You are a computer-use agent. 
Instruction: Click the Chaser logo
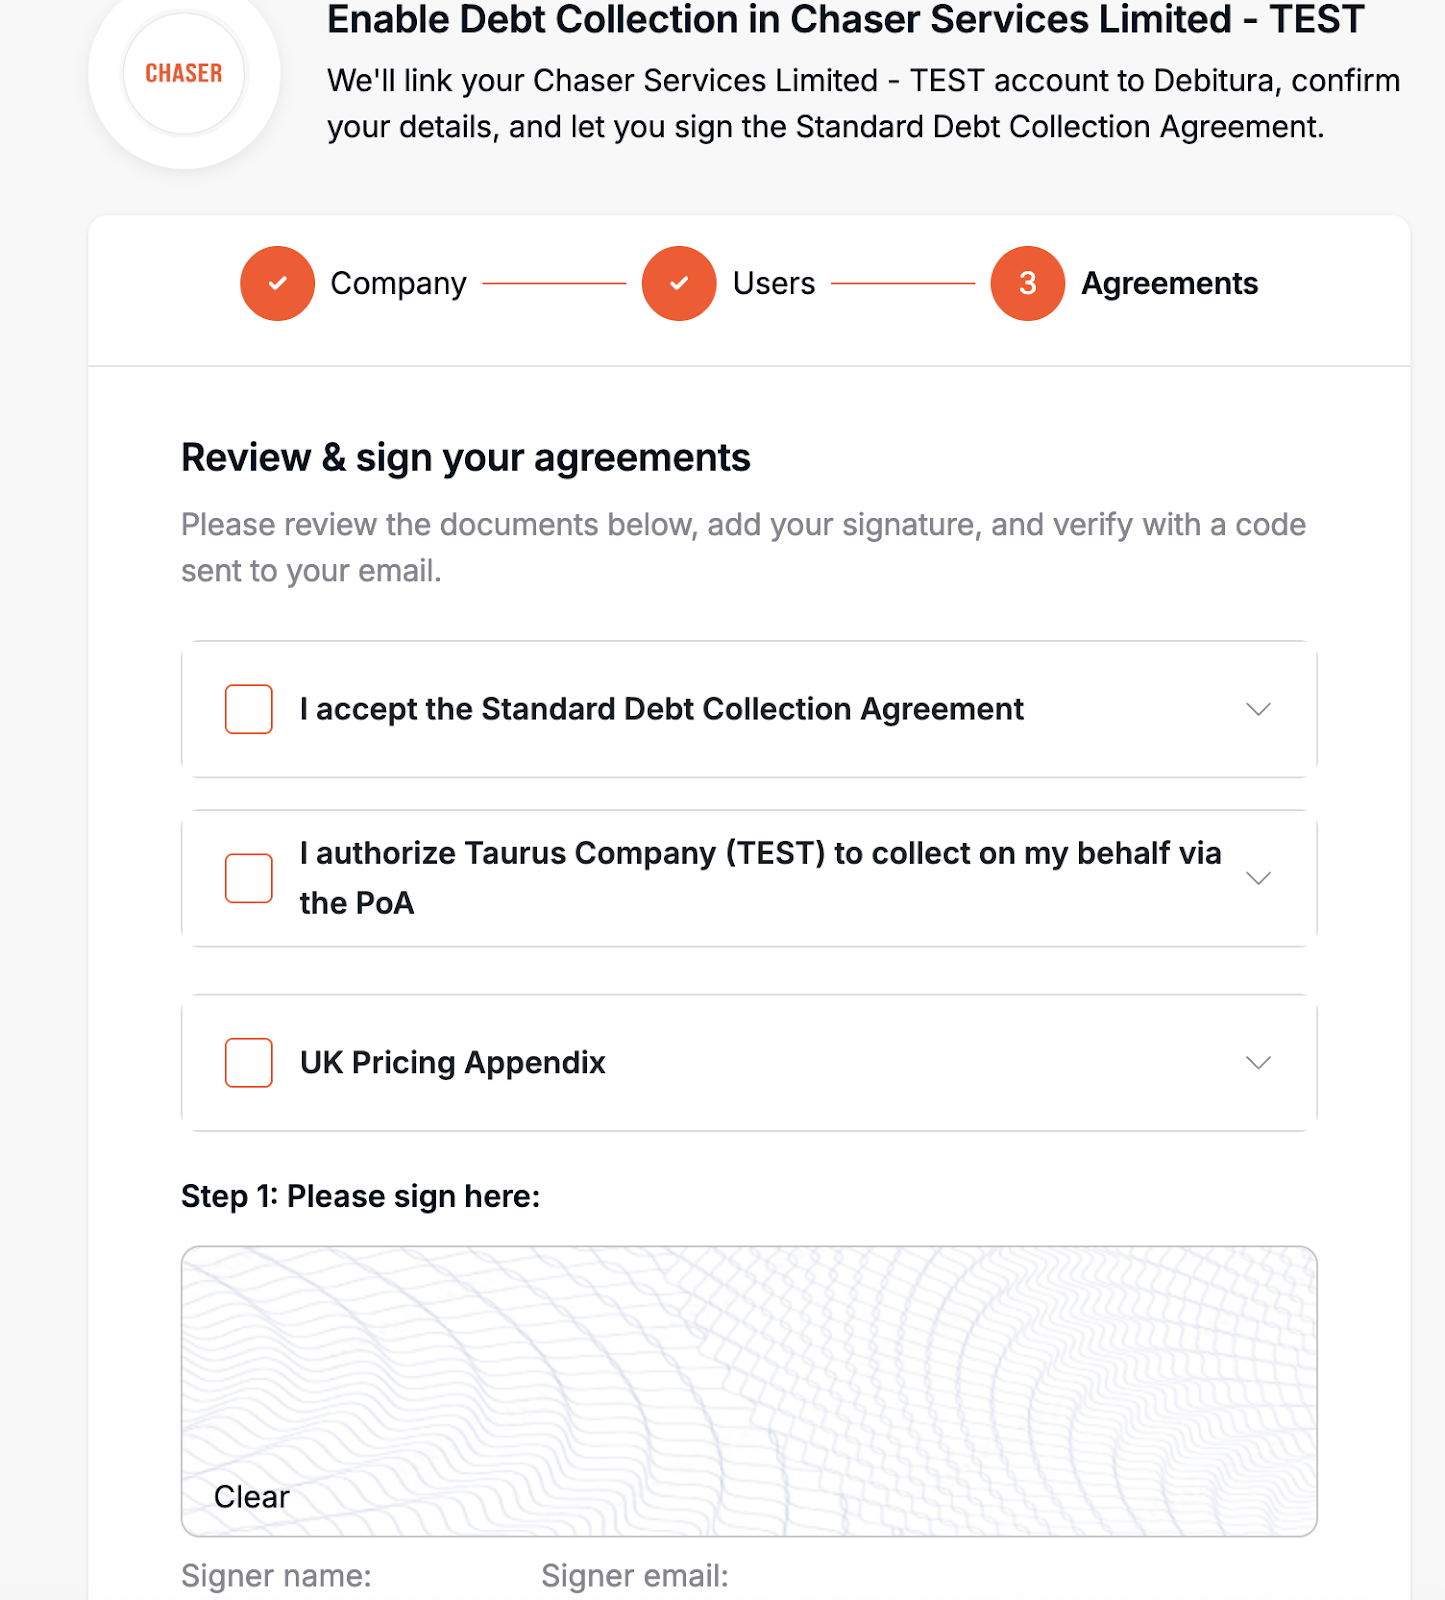pyautogui.click(x=184, y=74)
